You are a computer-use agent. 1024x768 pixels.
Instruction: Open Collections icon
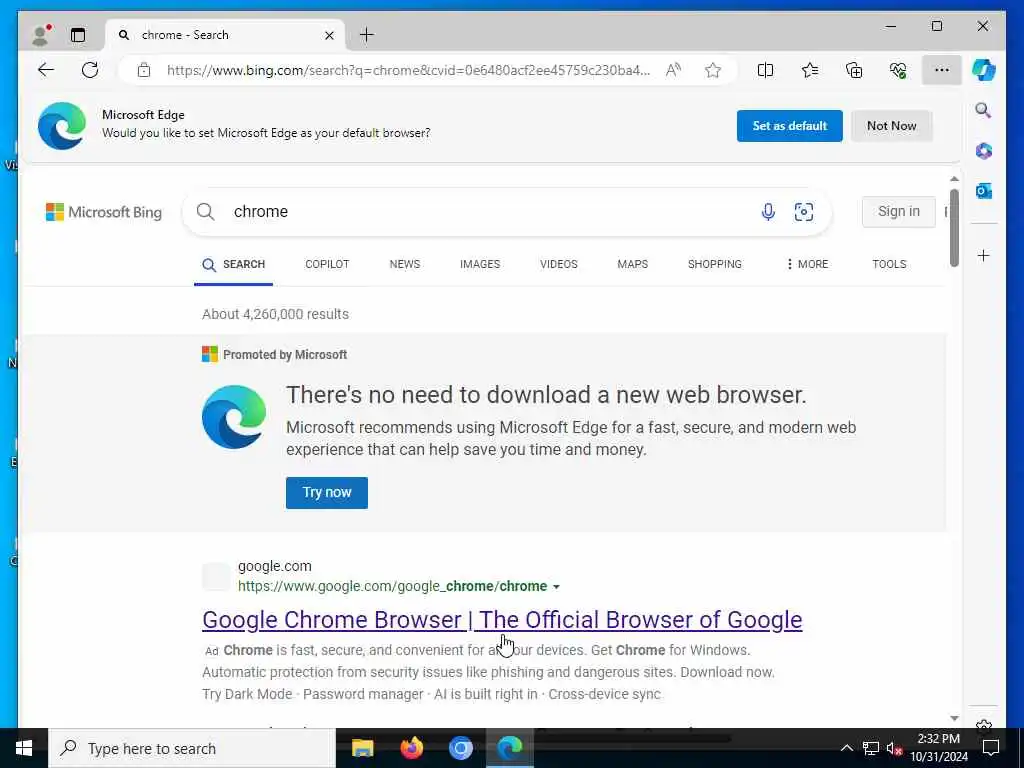pos(854,70)
